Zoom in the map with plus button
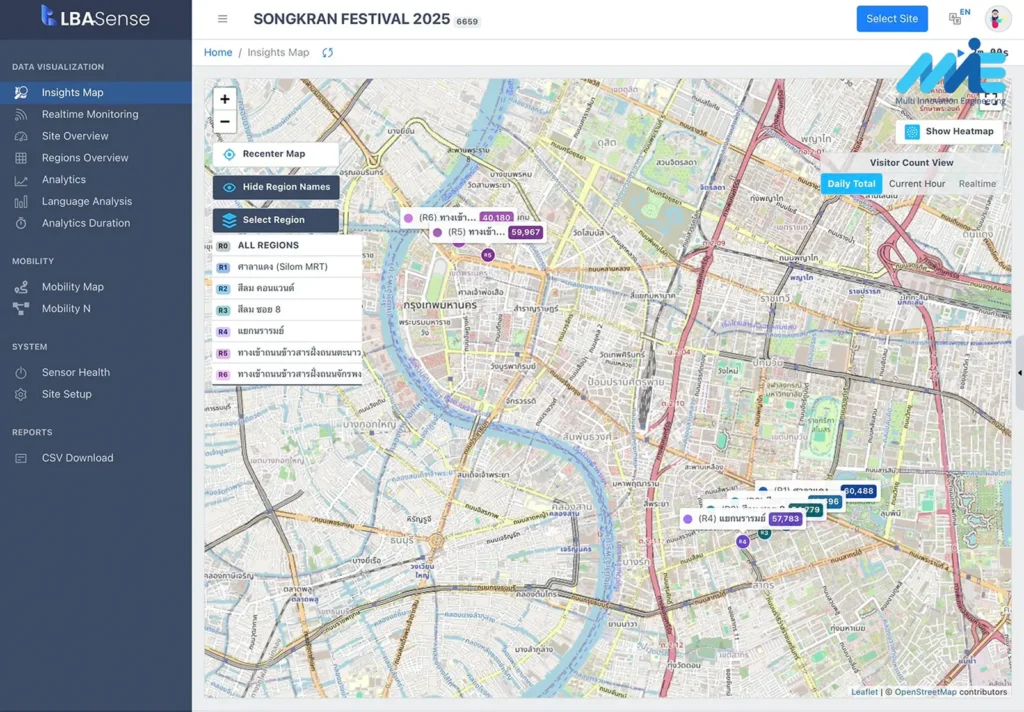The width and height of the screenshot is (1024, 712). click(x=225, y=99)
